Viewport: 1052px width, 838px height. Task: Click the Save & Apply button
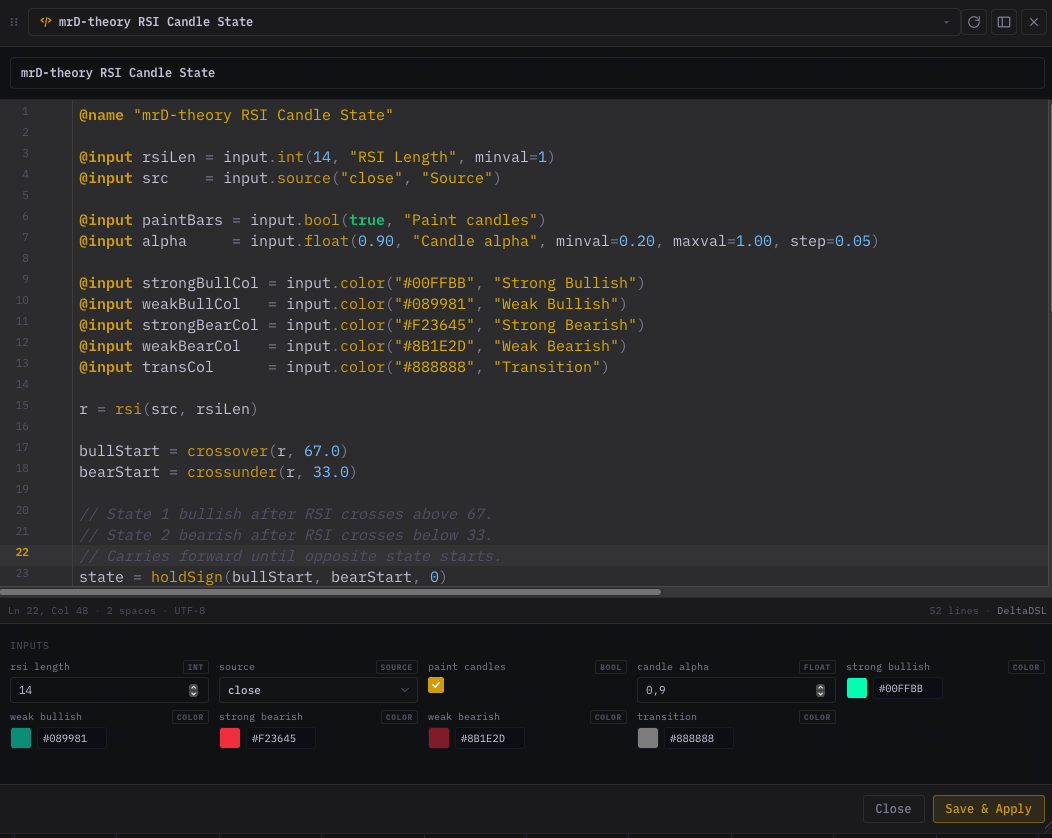click(988, 809)
